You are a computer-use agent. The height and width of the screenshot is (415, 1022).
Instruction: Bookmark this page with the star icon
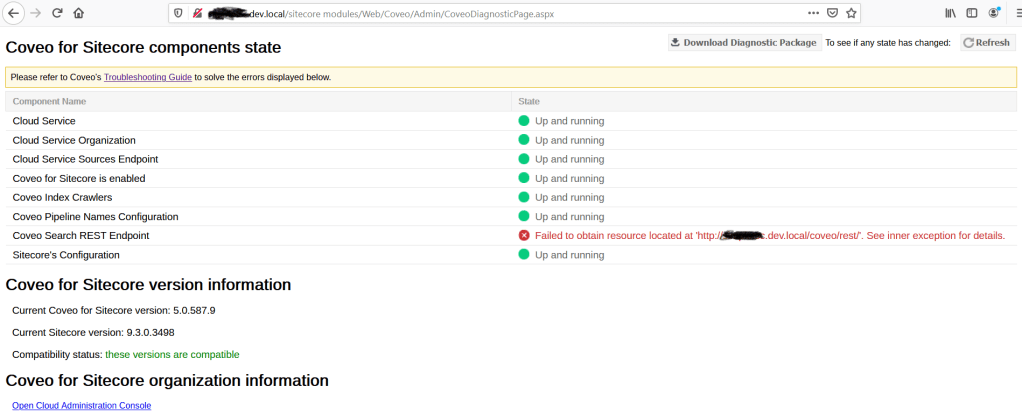tap(851, 13)
